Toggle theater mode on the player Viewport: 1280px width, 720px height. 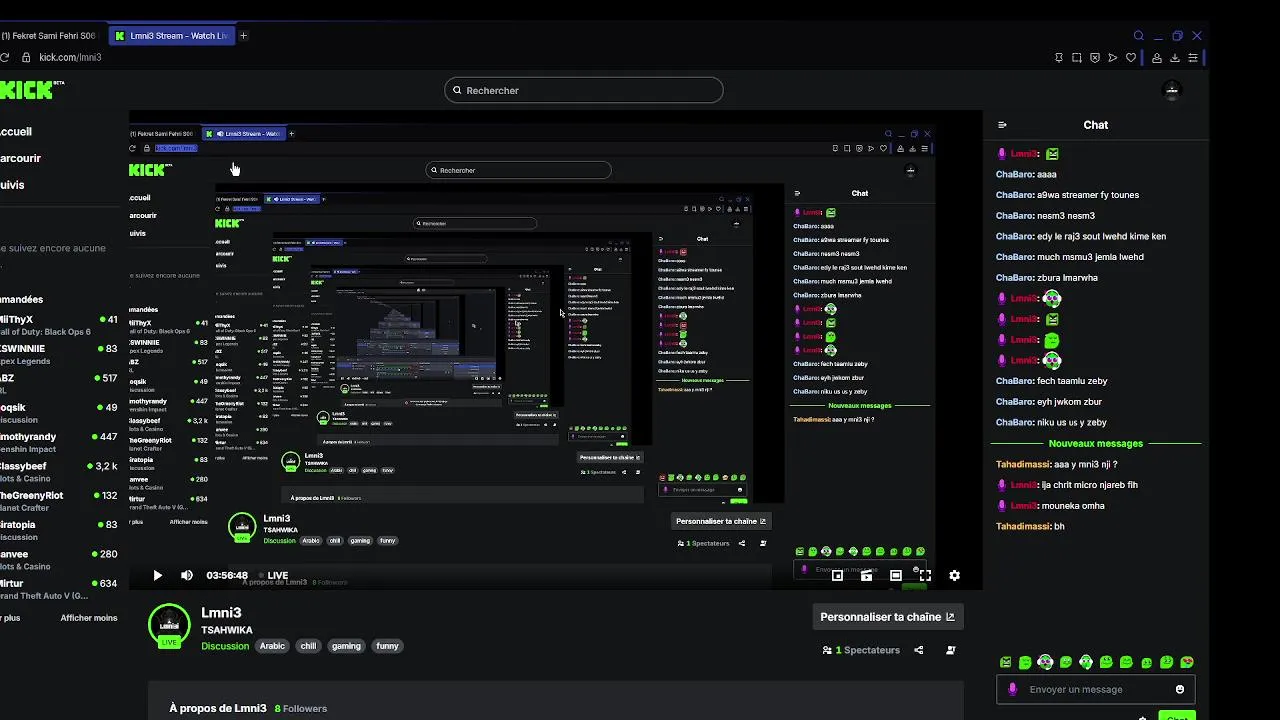click(x=896, y=575)
